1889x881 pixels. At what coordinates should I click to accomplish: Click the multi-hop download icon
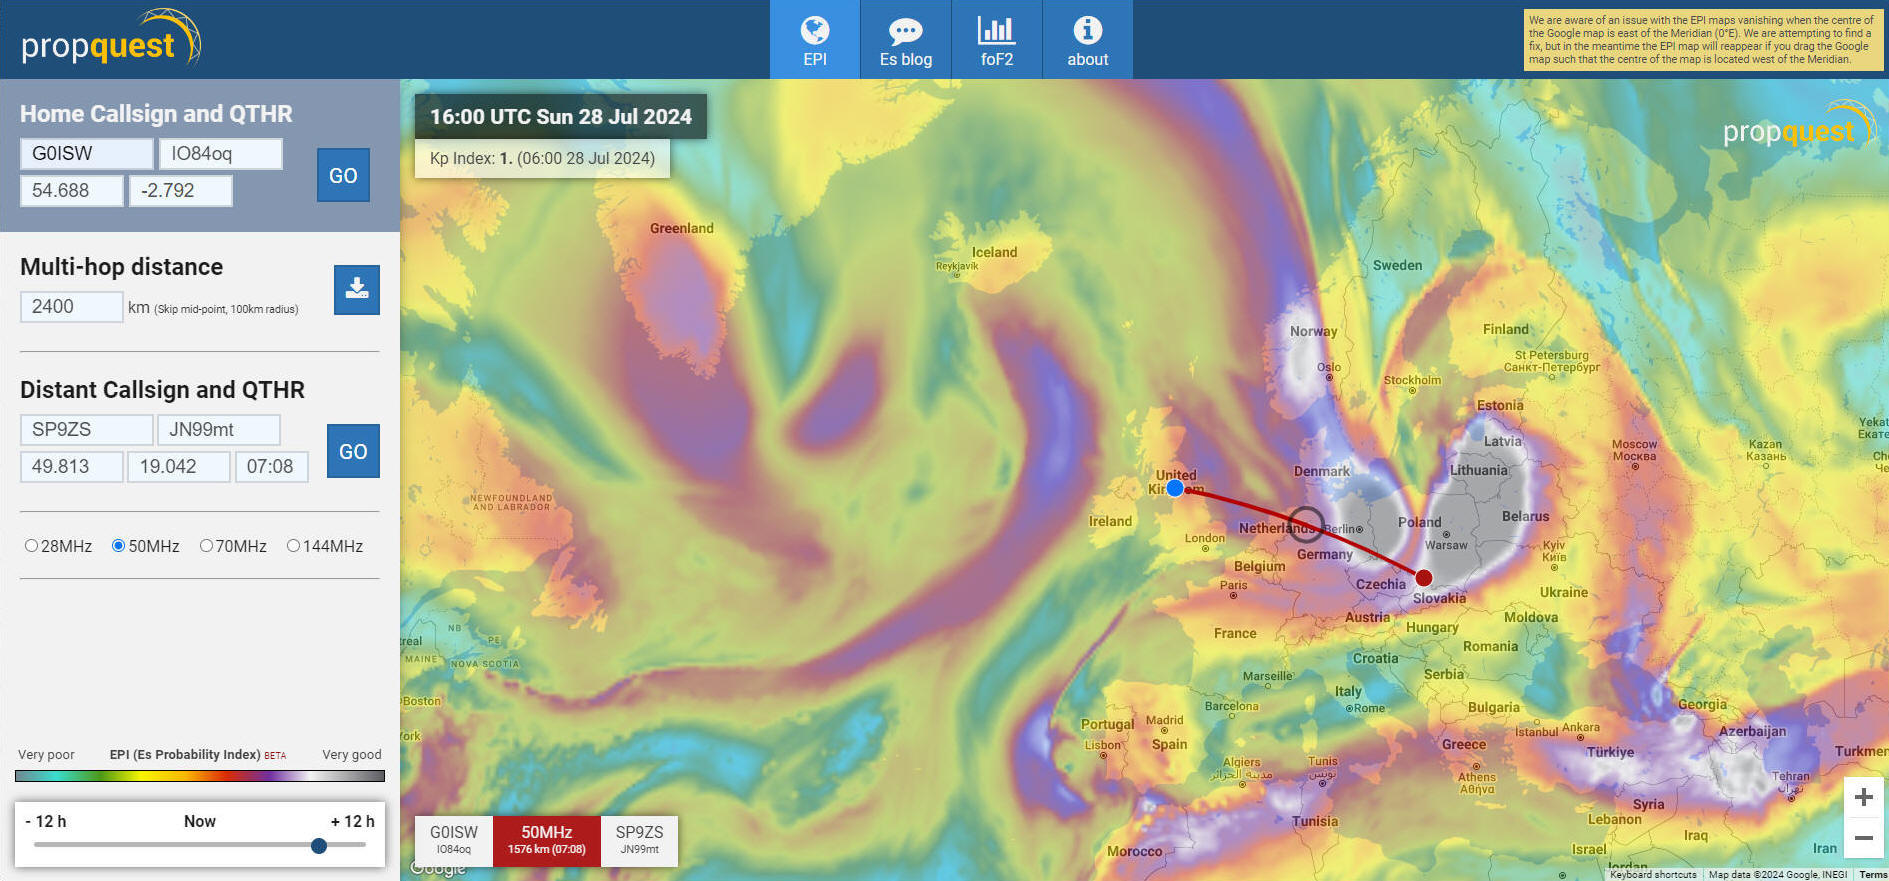coord(357,290)
